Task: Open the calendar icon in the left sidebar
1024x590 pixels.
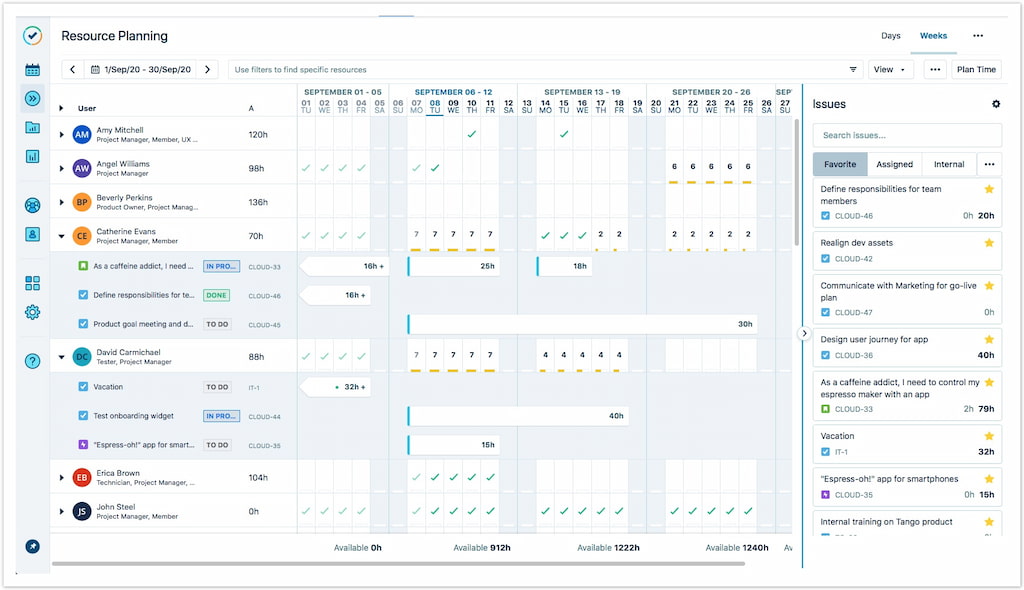Action: (x=33, y=69)
